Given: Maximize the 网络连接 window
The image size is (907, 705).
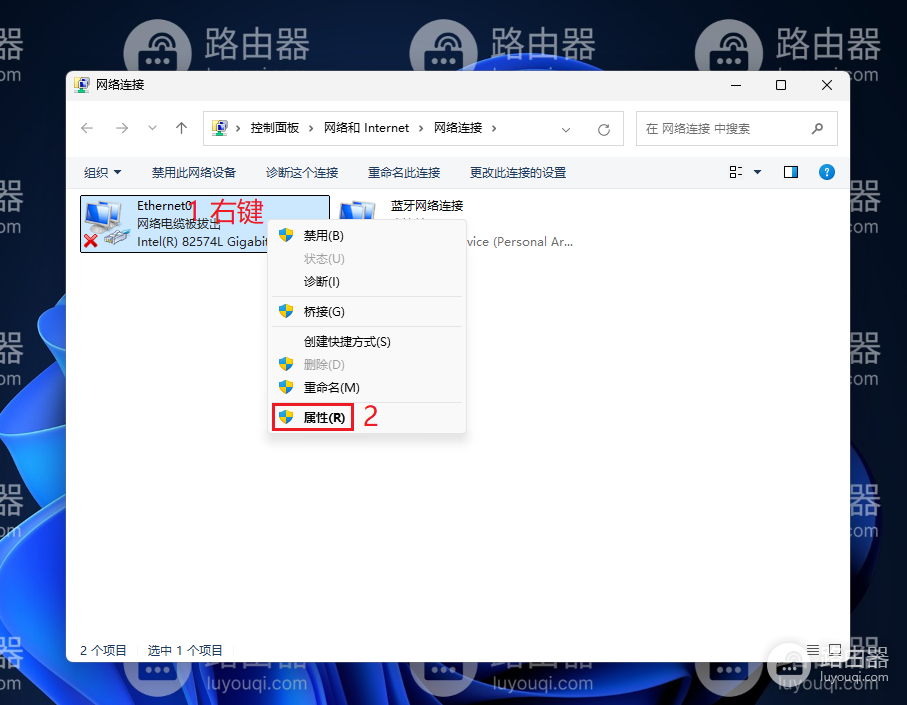Looking at the screenshot, I should [x=781, y=85].
